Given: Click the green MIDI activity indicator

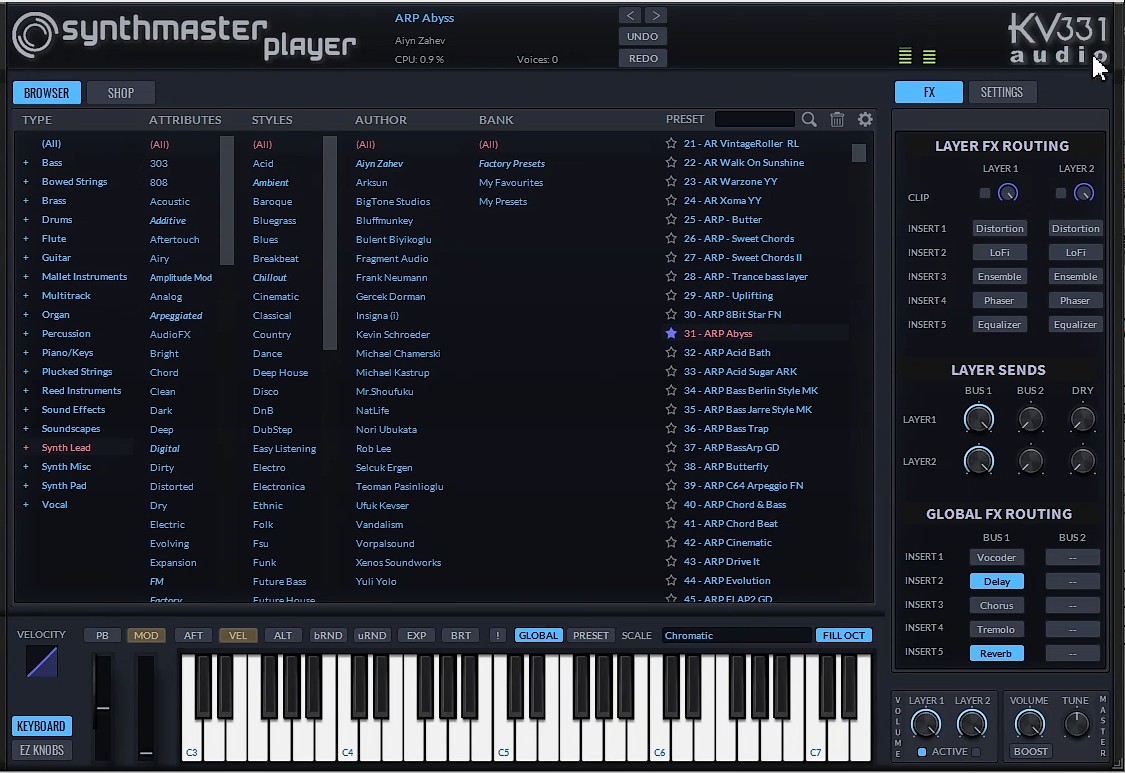Looking at the screenshot, I should [904, 55].
